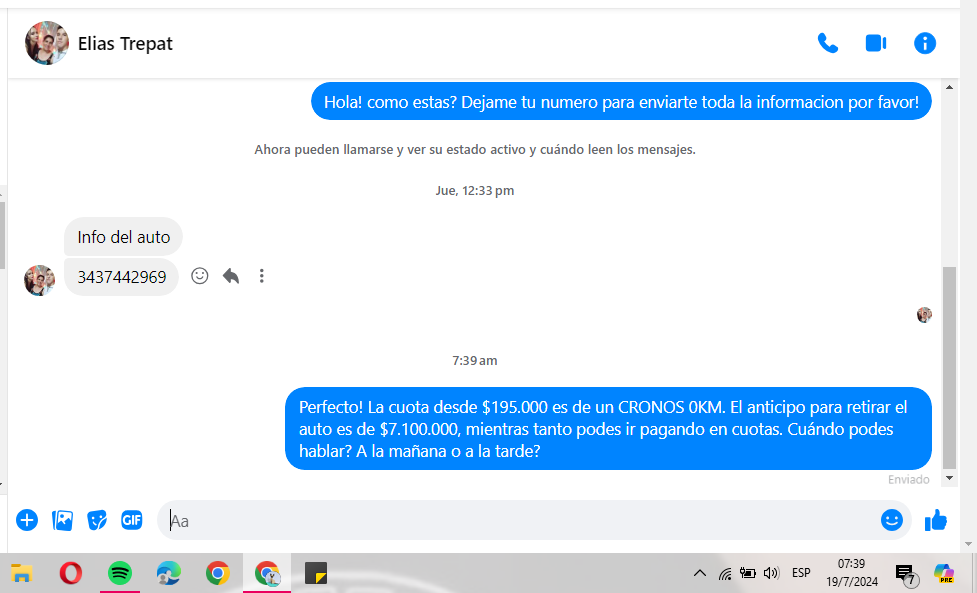Click the 'Perfecto! La cuota desde' message

608,429
